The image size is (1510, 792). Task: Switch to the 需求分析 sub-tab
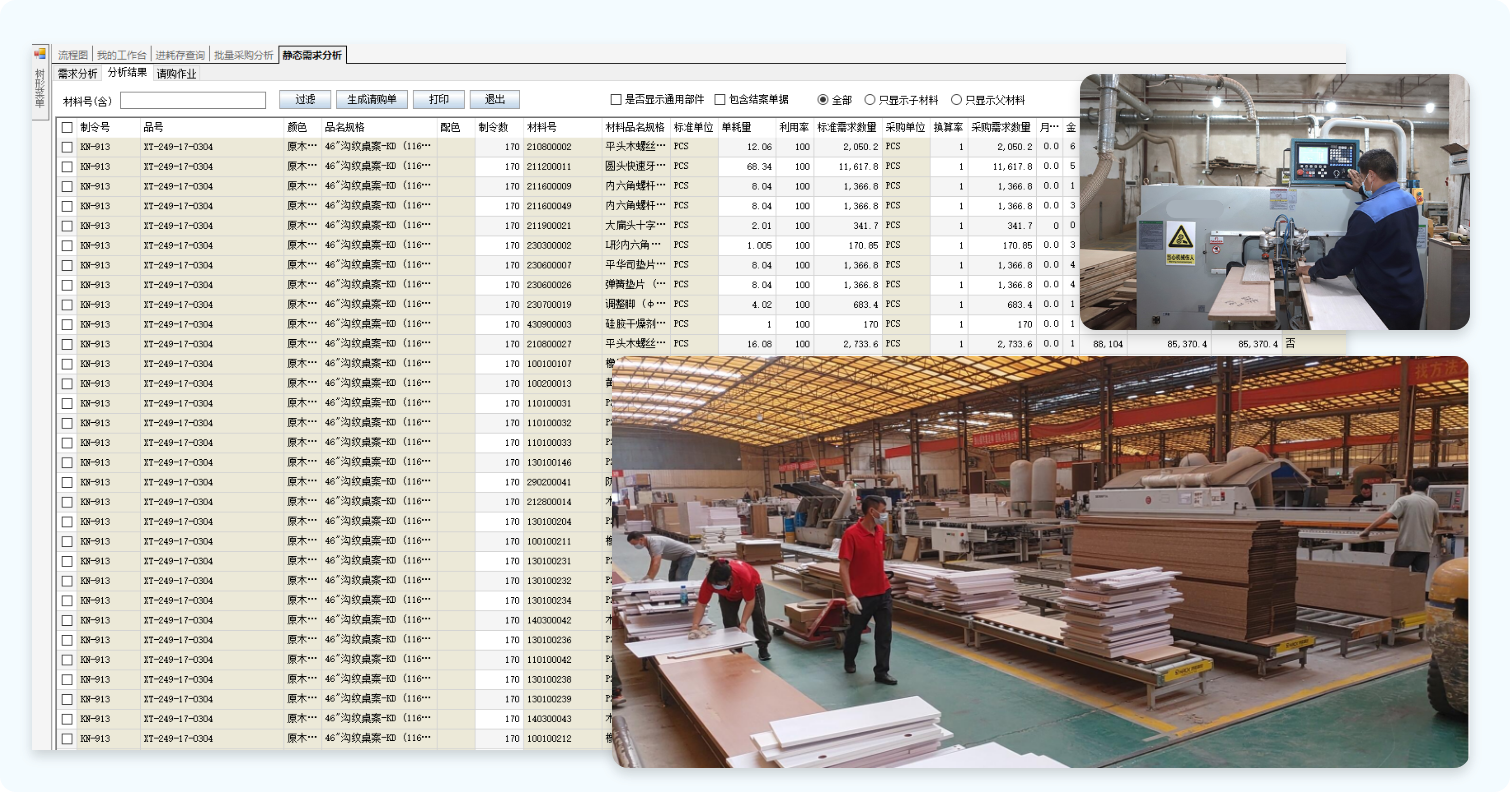77,73
